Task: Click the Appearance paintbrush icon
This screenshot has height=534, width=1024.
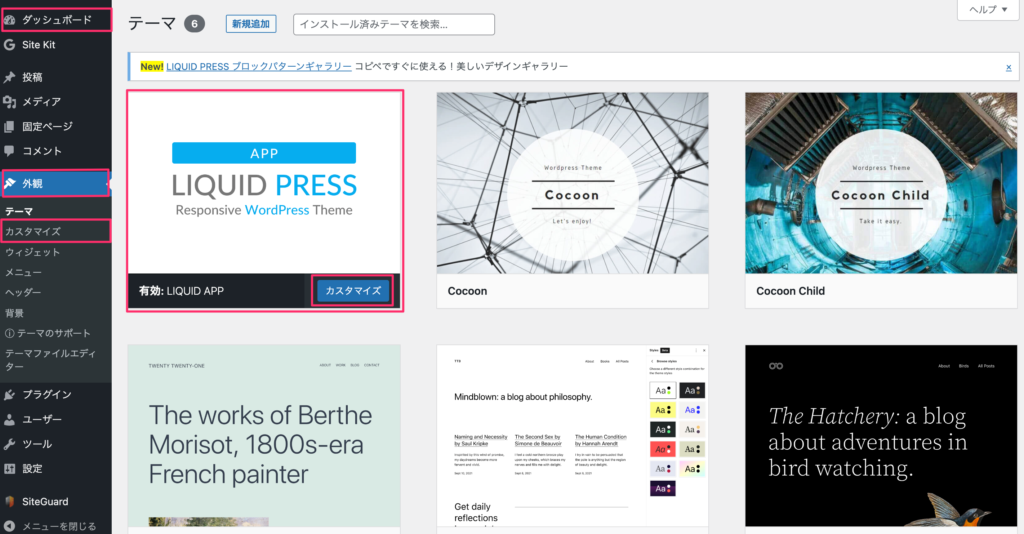Action: [10, 183]
